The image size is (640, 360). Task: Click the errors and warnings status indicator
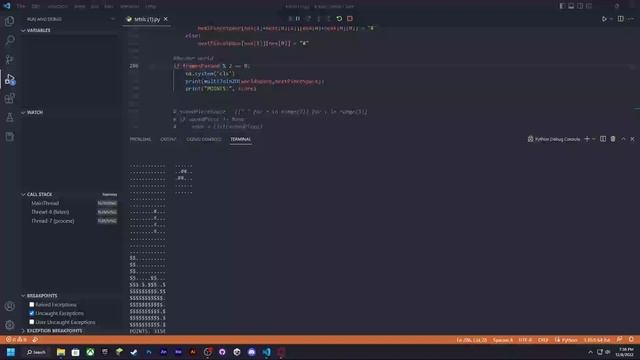[x=16, y=340]
